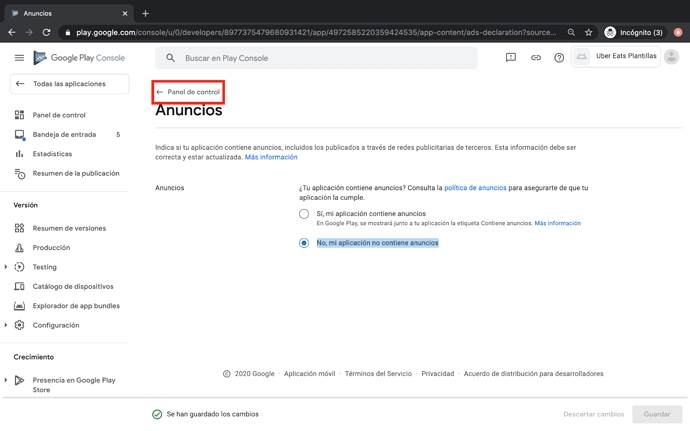Select 'No, mi aplicación no contiene anuncios'
The image size is (690, 431).
[304, 243]
